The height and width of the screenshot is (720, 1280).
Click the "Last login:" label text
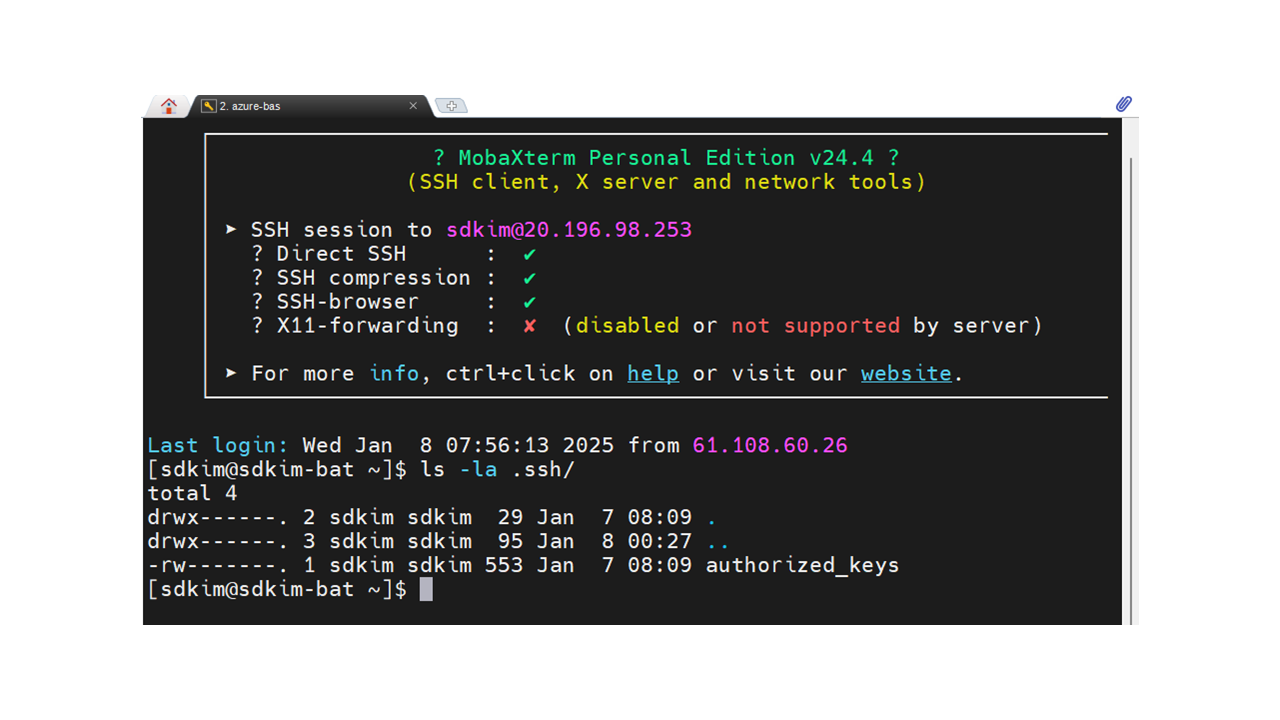[x=218, y=445]
